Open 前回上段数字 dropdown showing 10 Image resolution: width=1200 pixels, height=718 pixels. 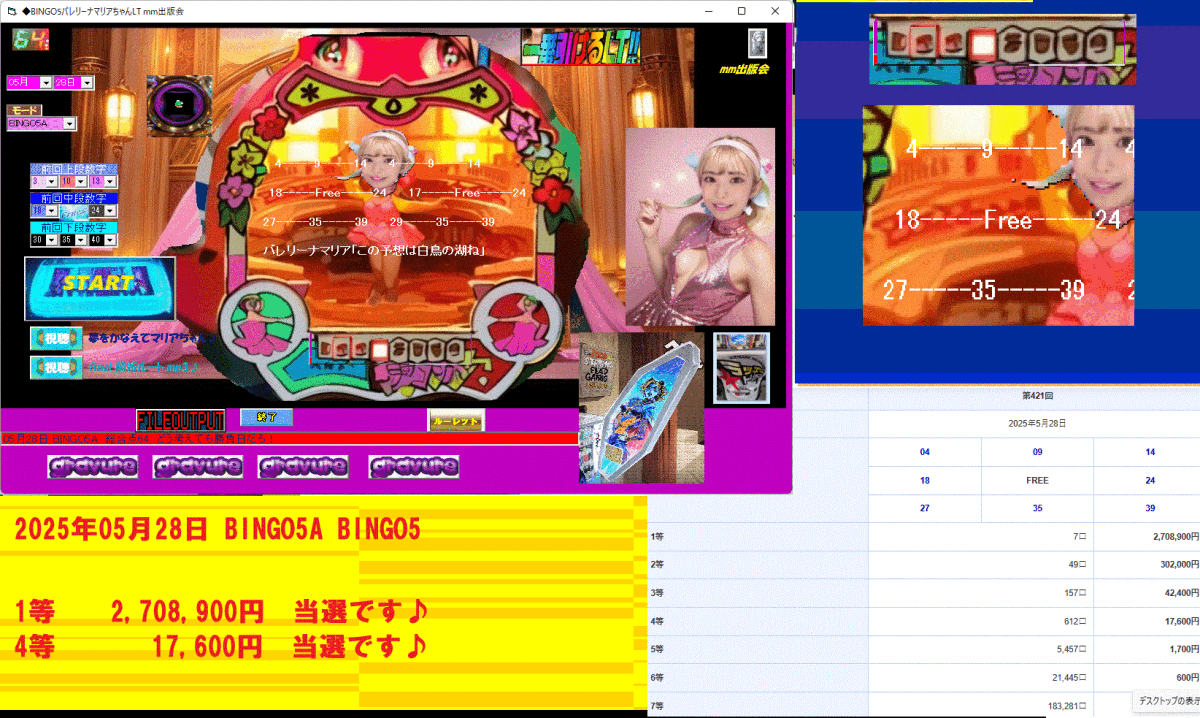(81, 182)
